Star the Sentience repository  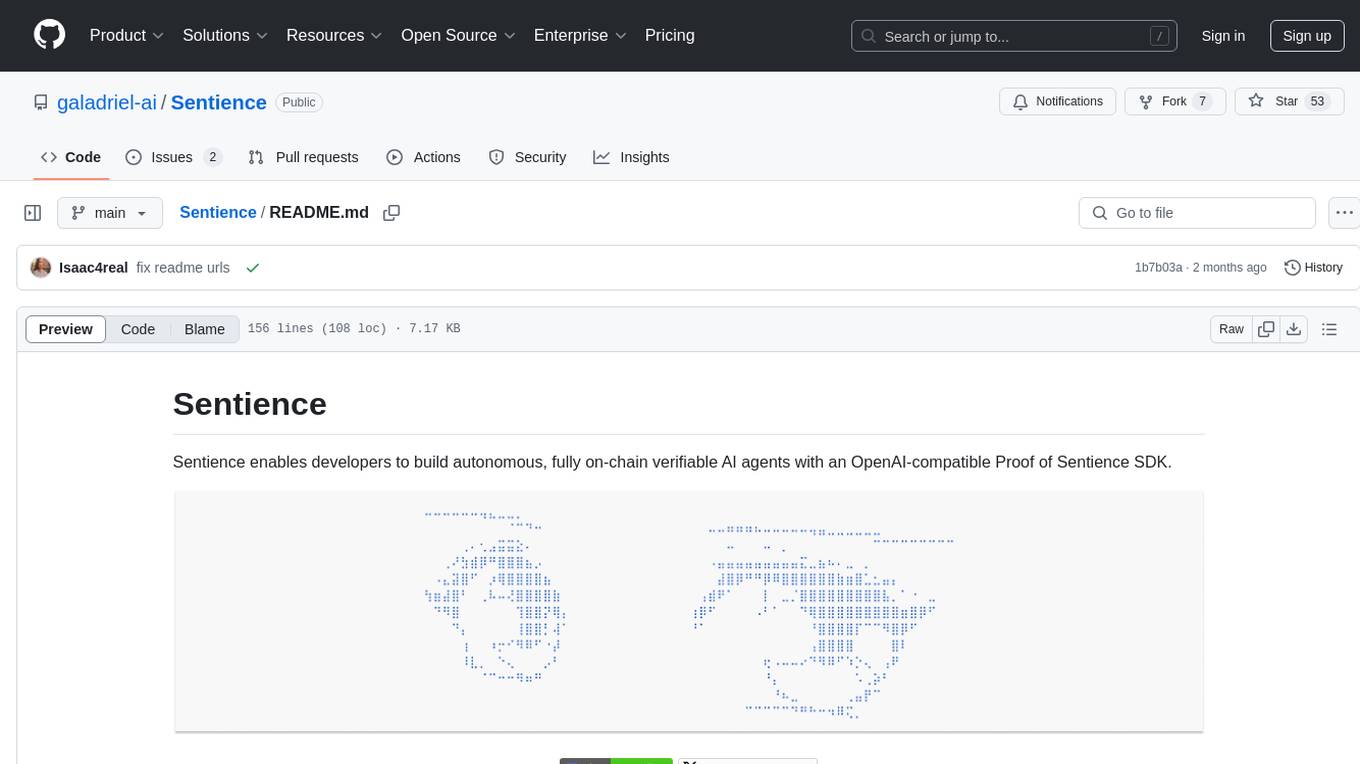1288,102
